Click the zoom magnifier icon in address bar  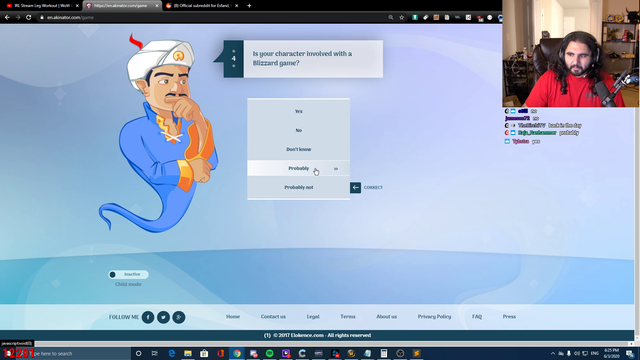tap(391, 17)
